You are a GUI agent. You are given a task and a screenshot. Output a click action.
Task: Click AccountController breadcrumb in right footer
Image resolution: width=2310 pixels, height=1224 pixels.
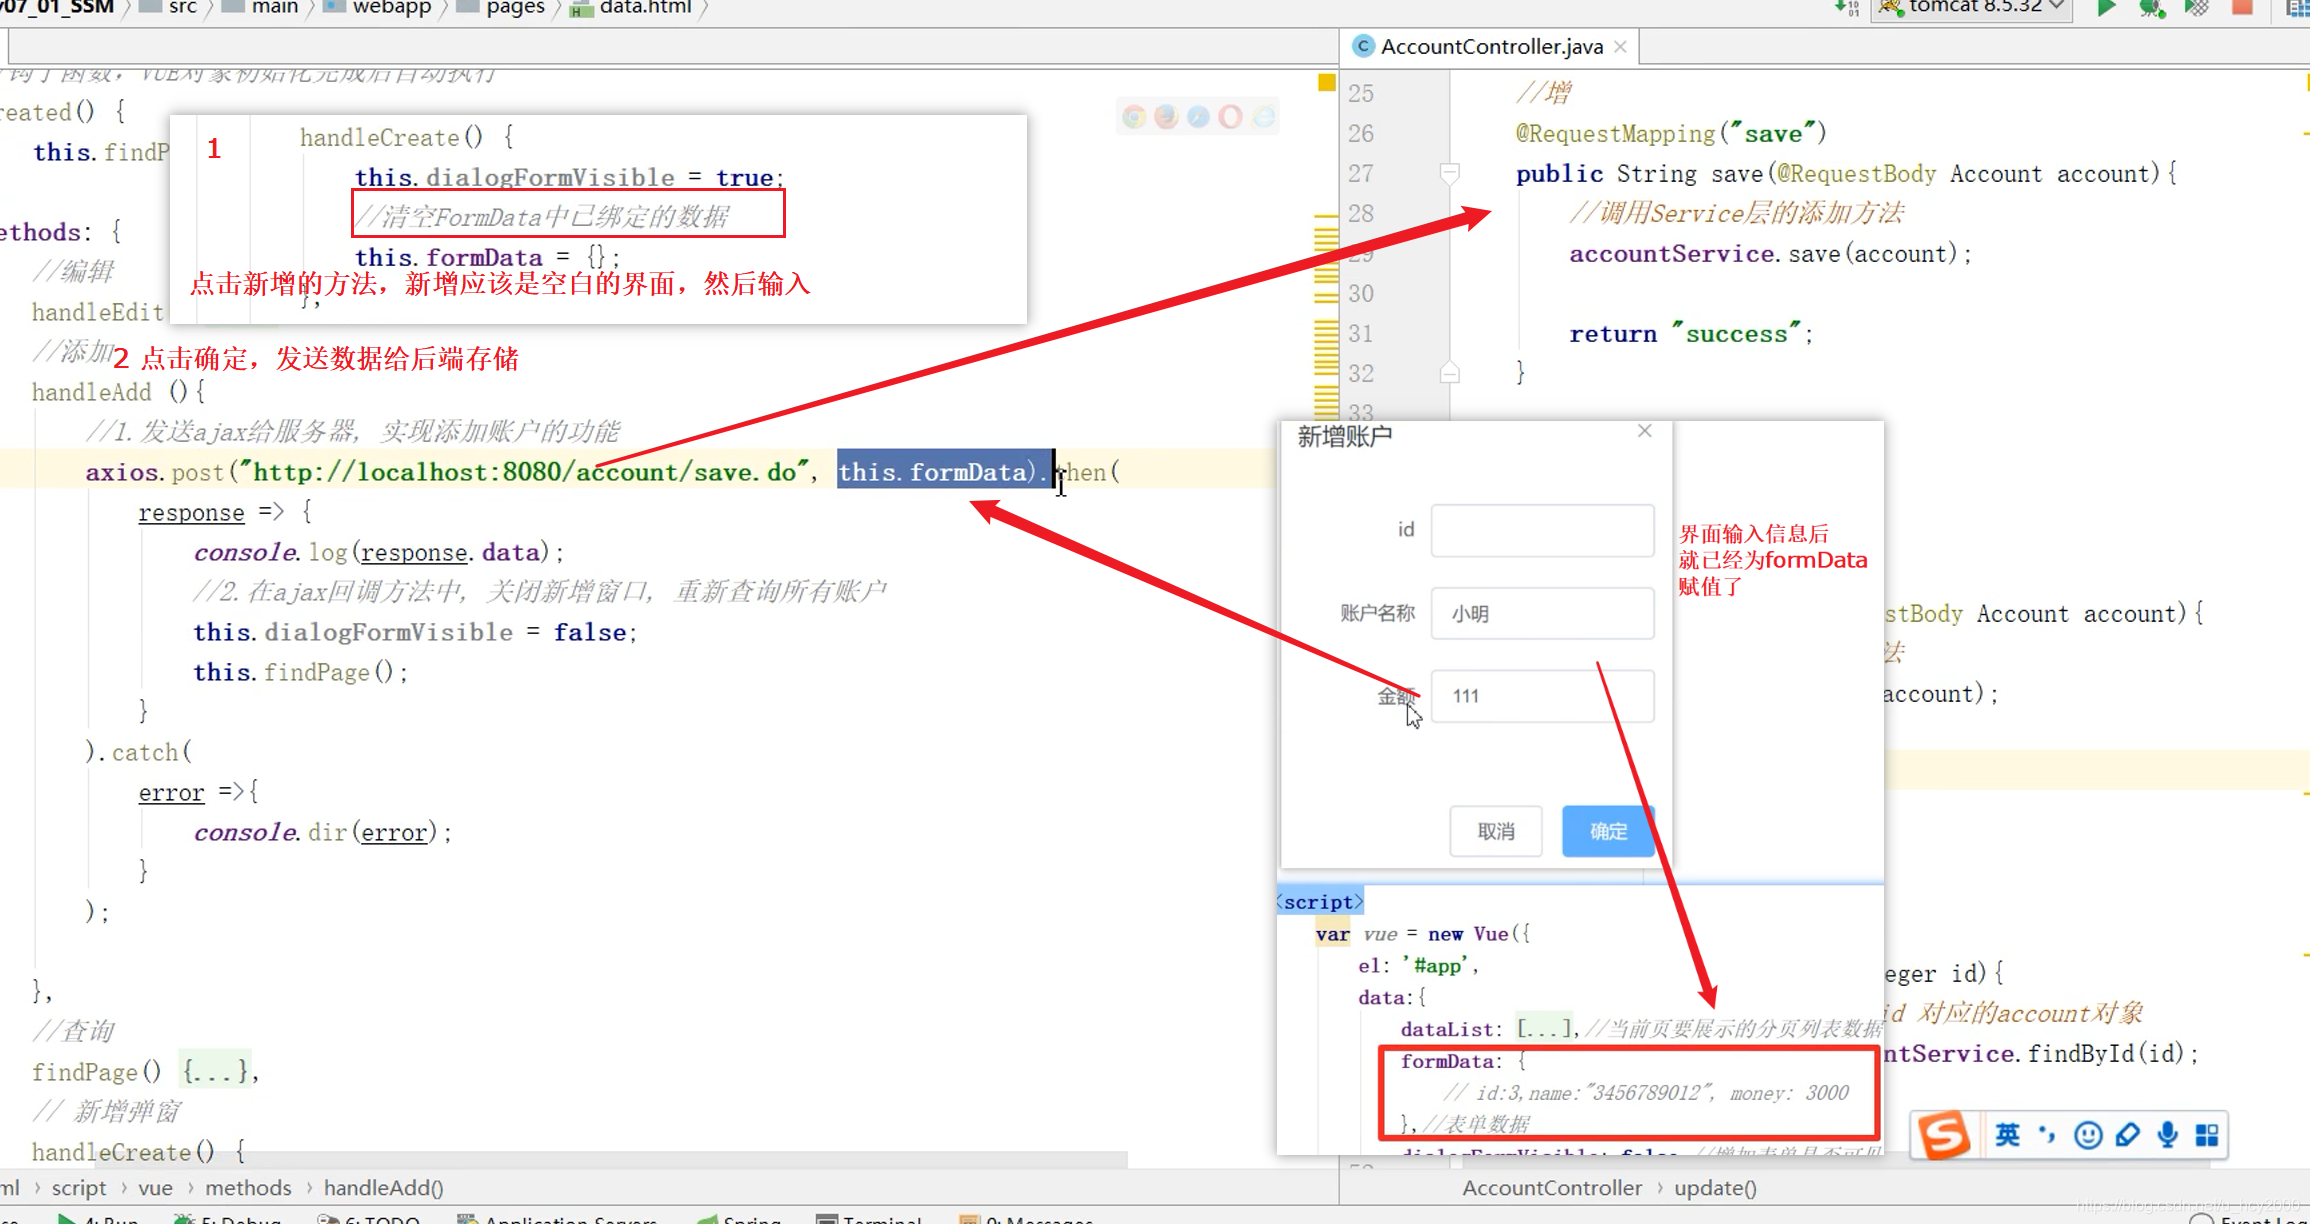[1552, 1188]
